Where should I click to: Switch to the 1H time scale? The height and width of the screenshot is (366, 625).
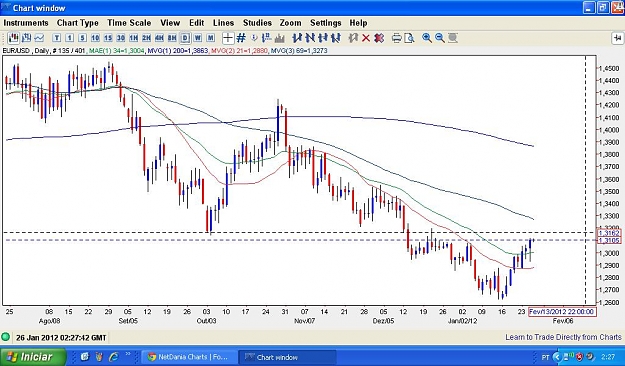coord(134,38)
